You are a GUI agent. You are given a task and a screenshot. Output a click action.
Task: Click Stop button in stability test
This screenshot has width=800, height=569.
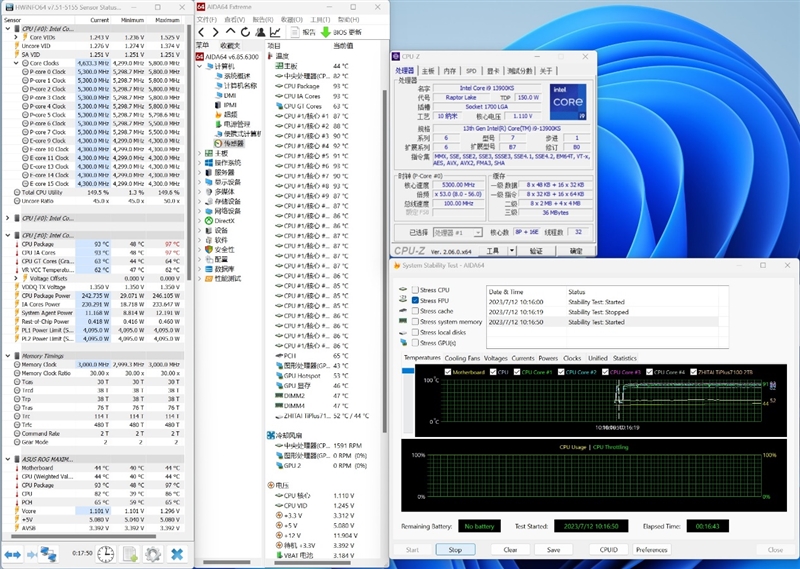coord(455,550)
